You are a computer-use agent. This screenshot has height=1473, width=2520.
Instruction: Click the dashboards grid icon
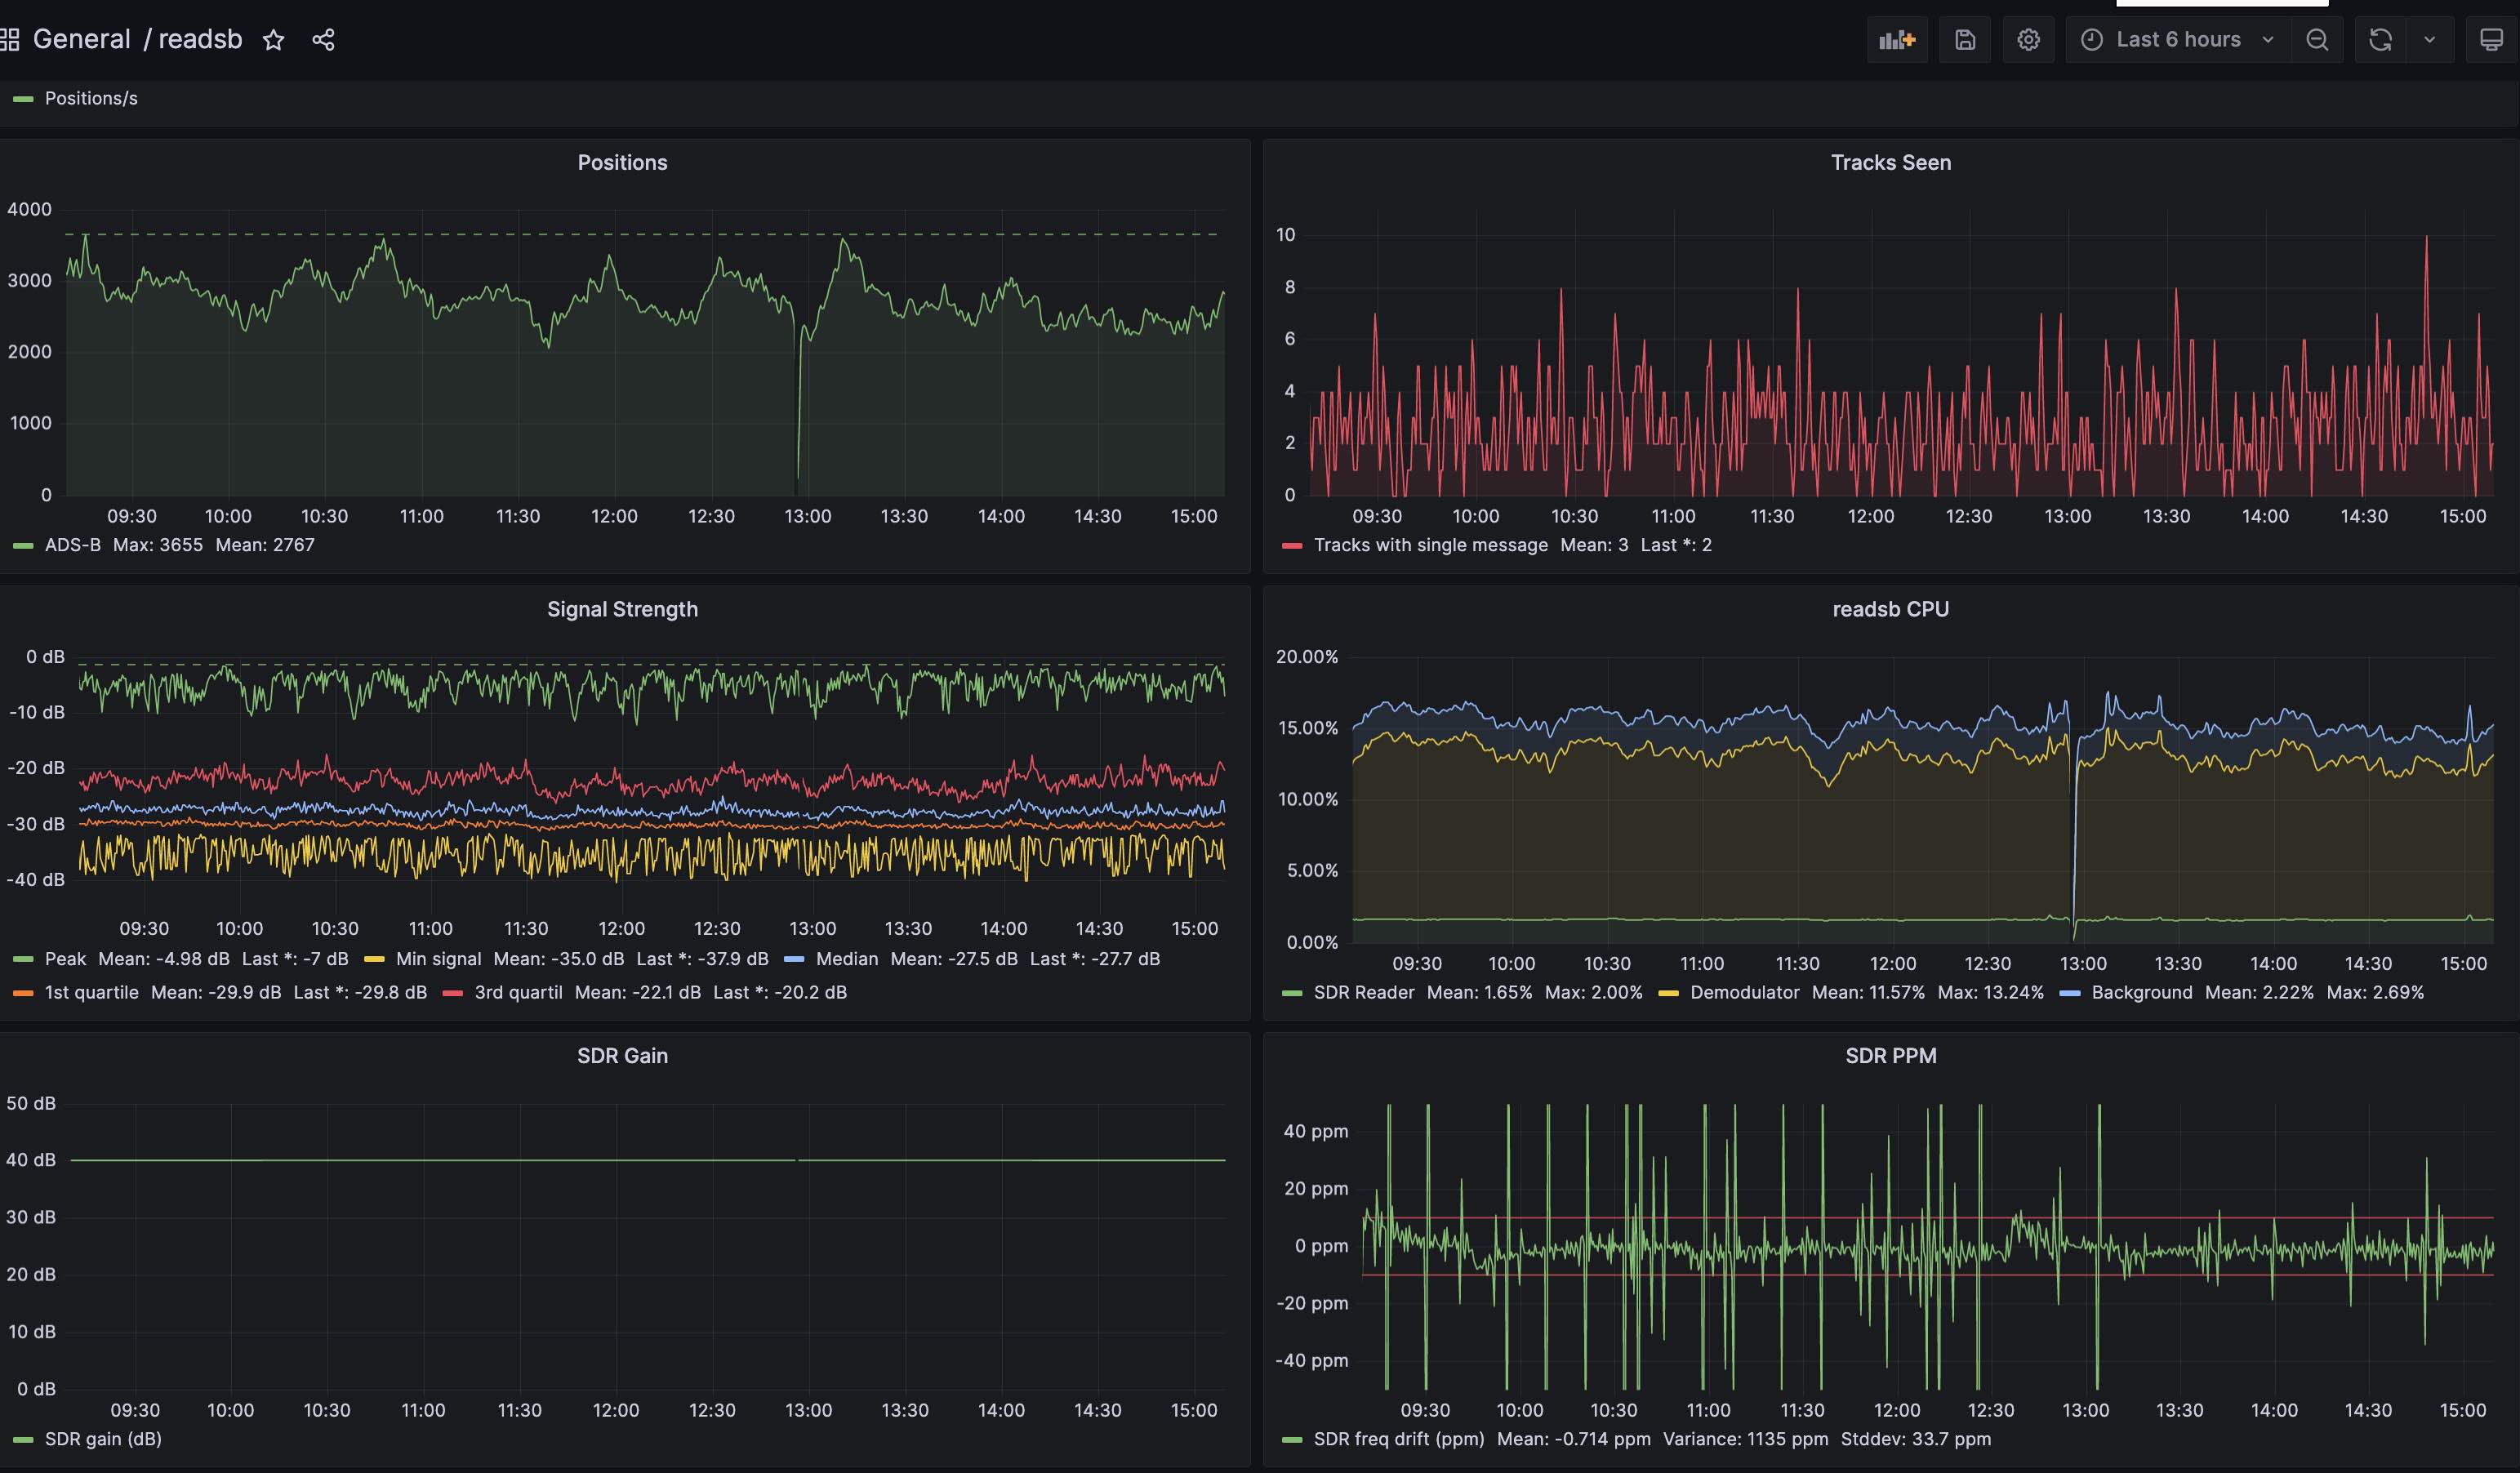click(10, 40)
